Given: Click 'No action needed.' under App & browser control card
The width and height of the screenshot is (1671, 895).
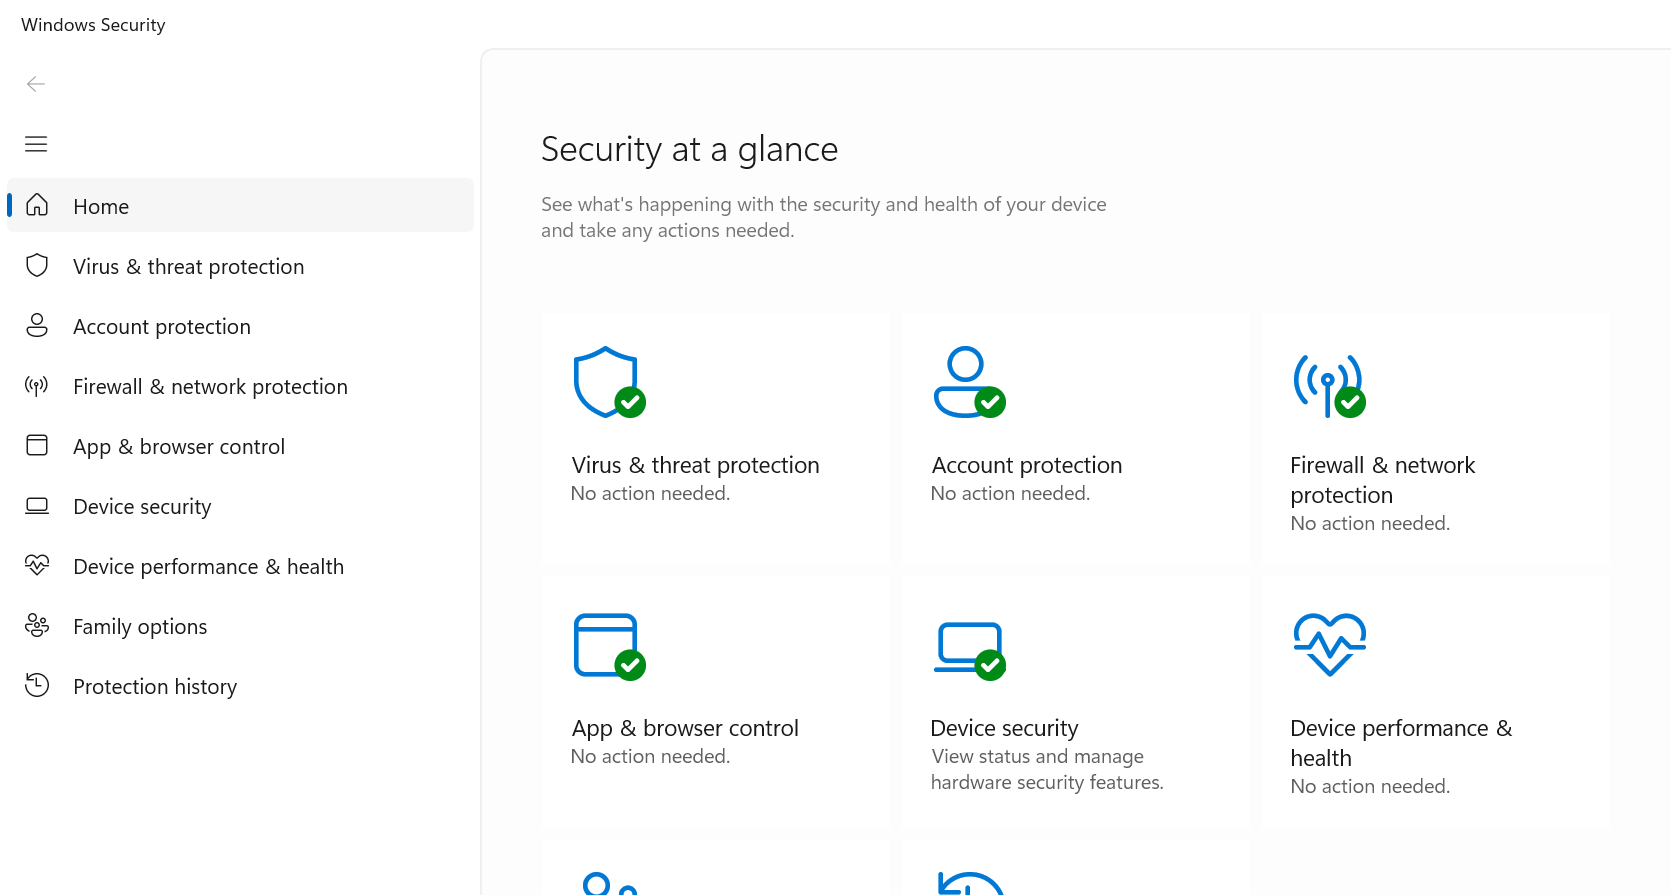Looking at the screenshot, I should [650, 756].
